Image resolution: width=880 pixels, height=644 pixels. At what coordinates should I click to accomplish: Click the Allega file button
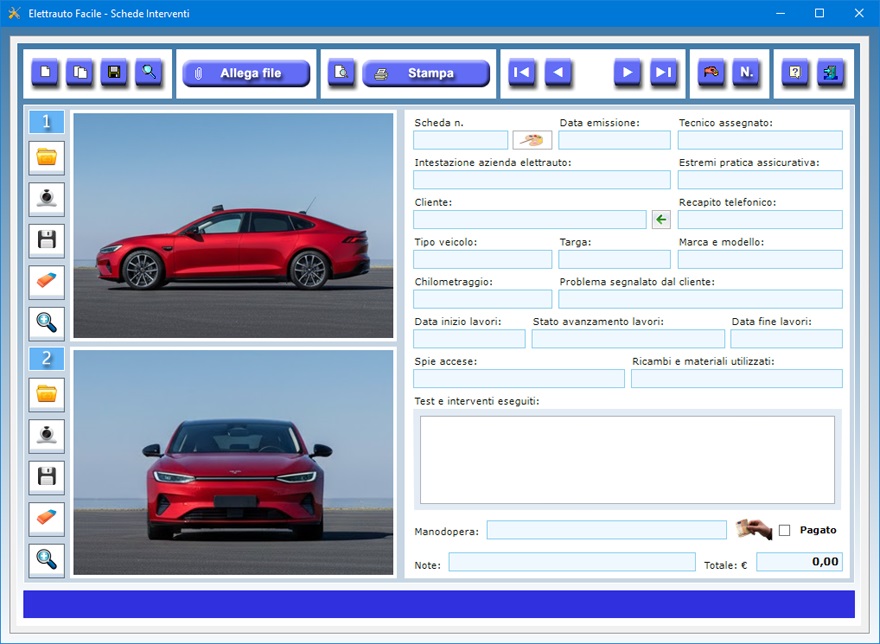(246, 73)
